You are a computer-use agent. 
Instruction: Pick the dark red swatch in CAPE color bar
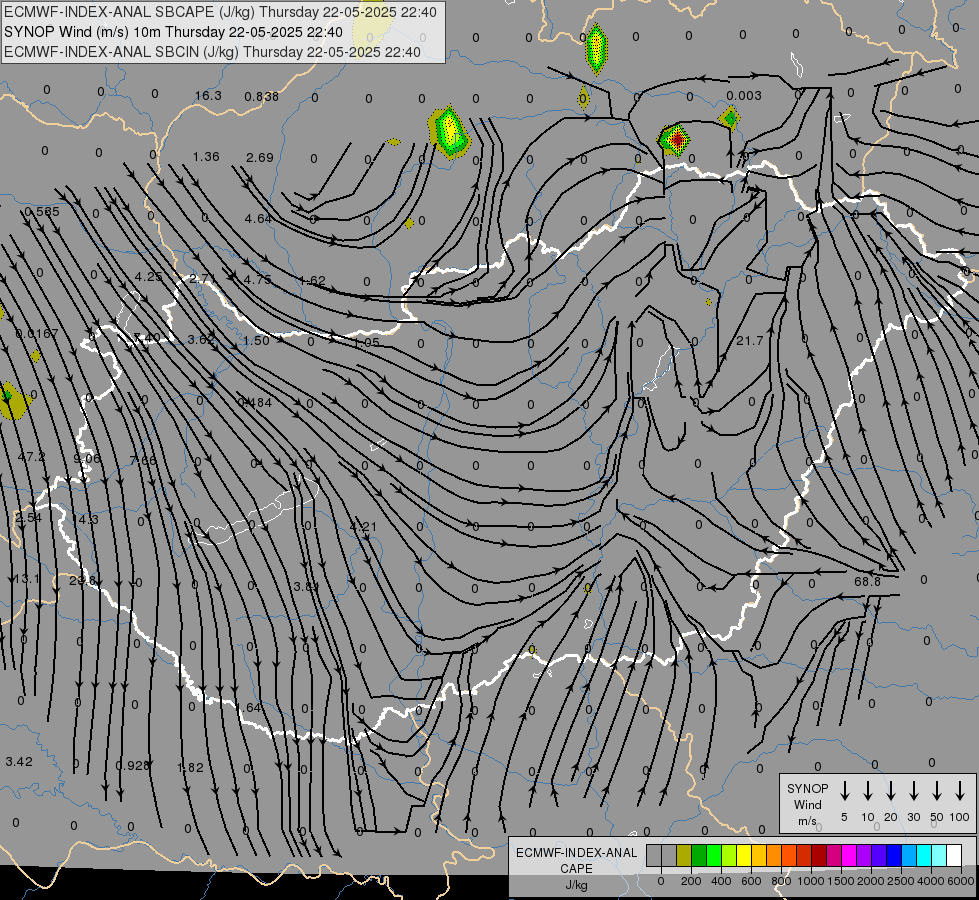tap(819, 855)
